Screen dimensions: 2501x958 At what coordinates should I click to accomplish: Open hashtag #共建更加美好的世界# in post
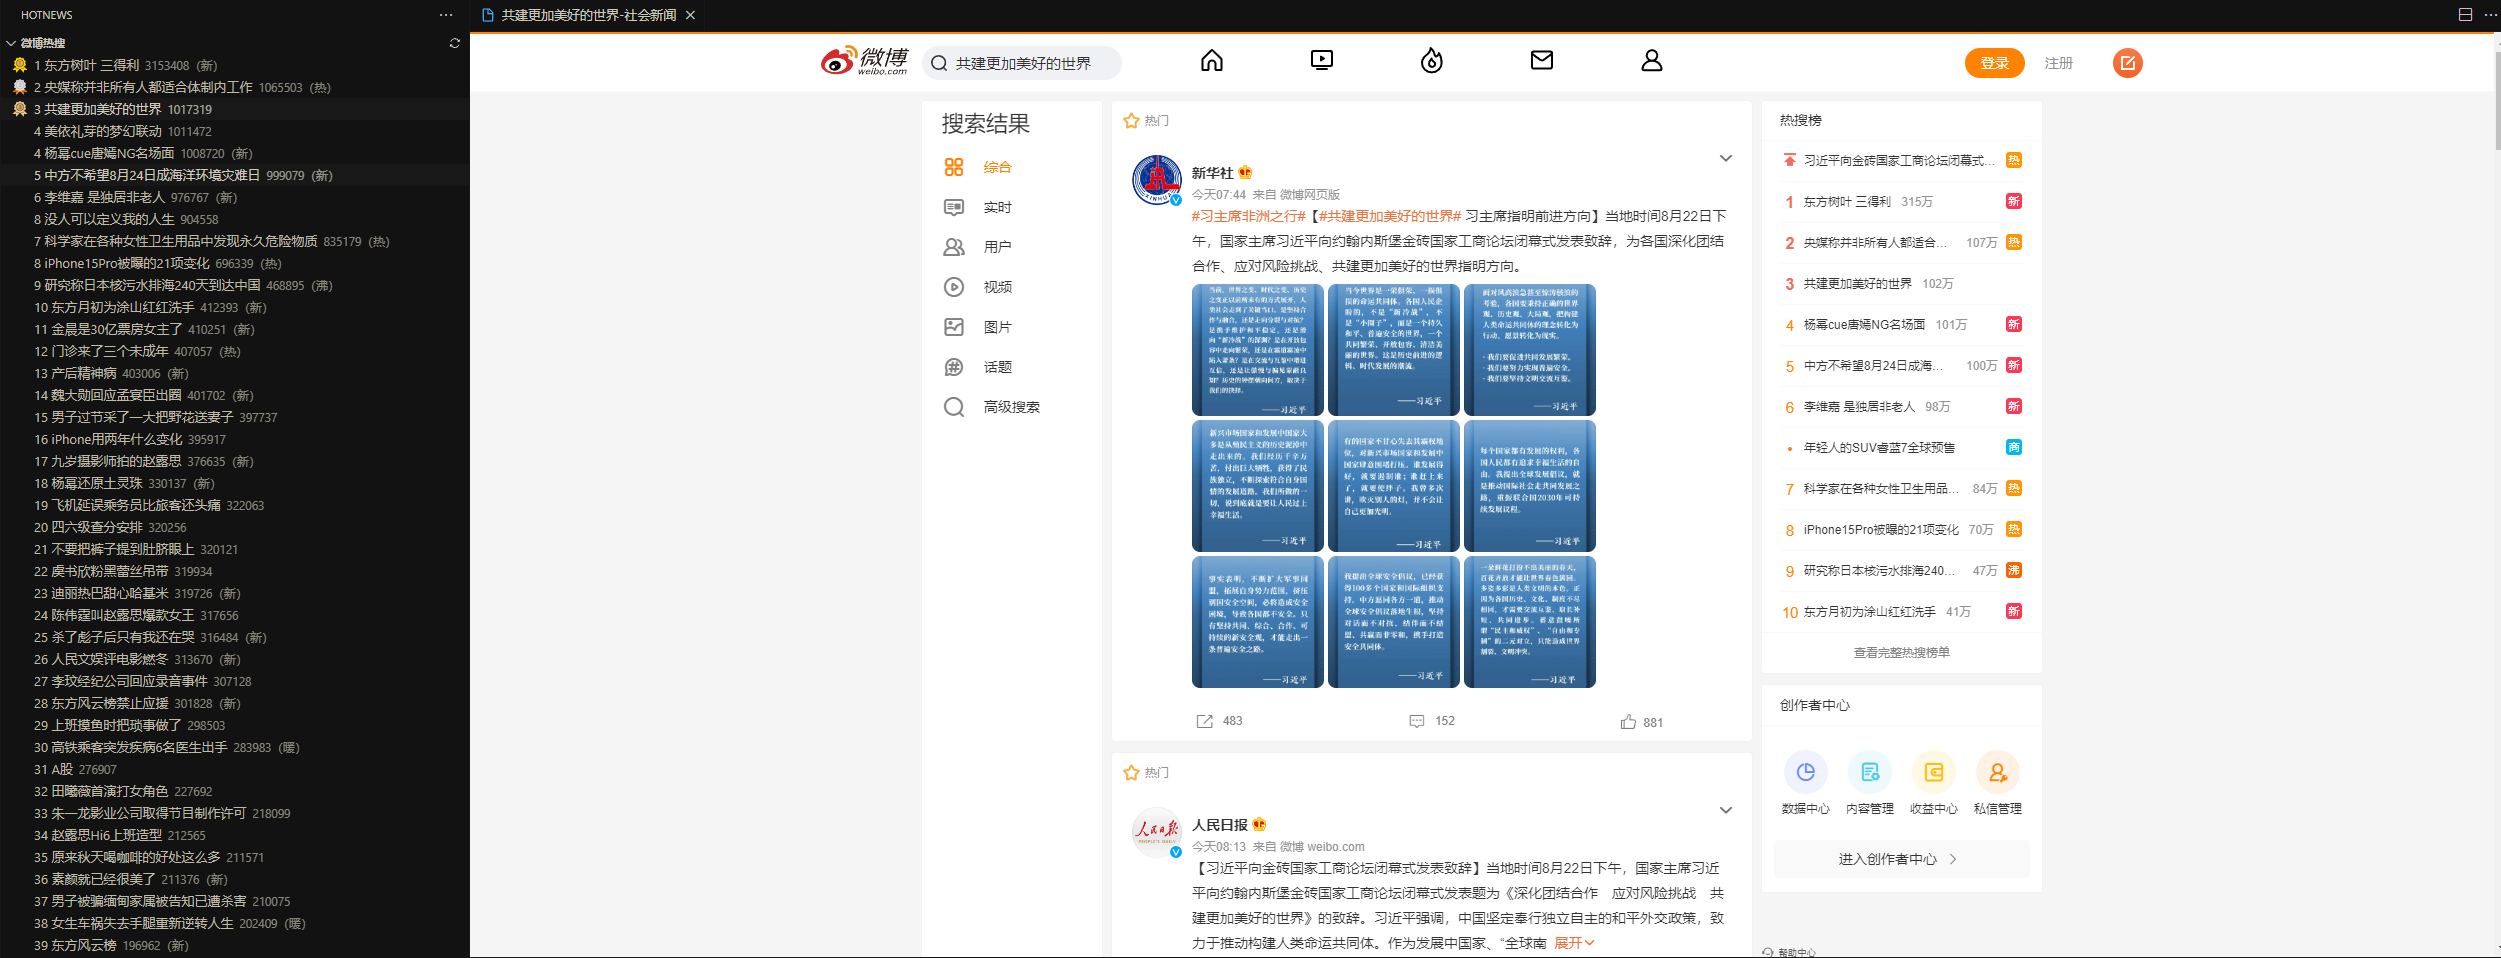(x=1390, y=216)
